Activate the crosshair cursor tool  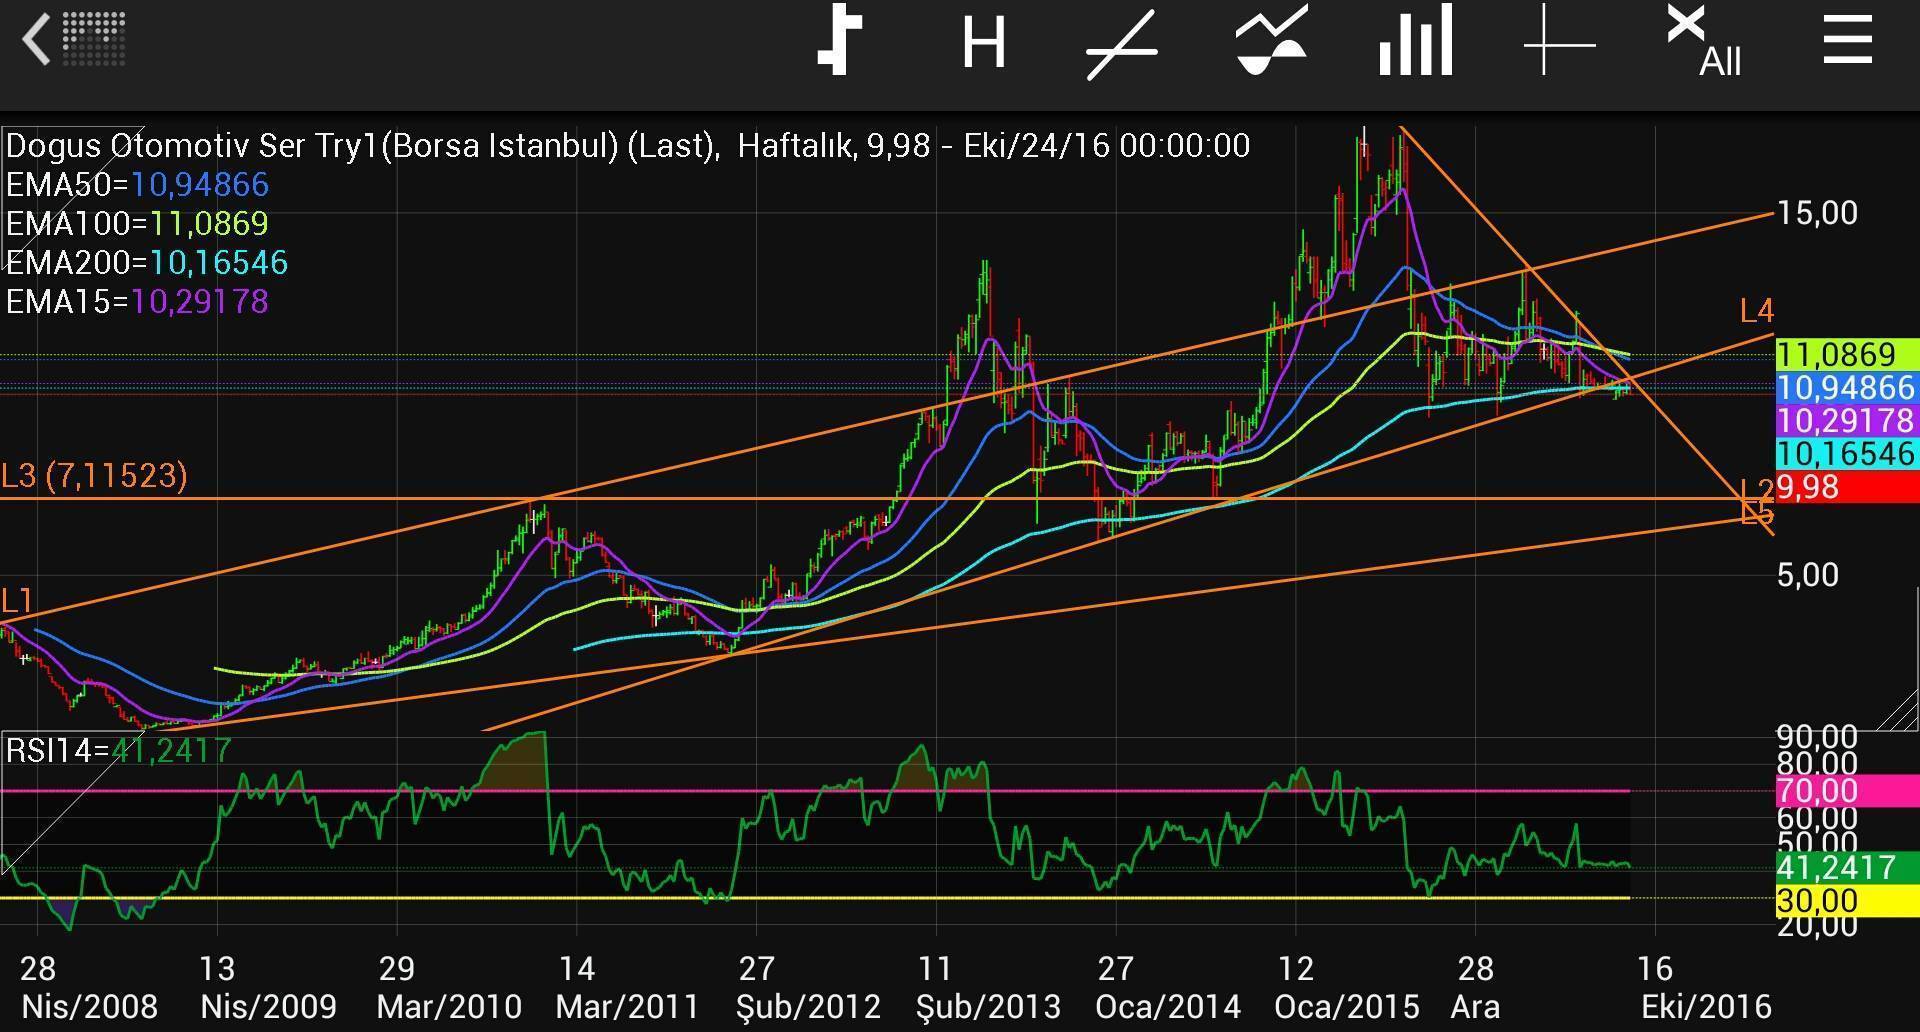(x=1559, y=42)
